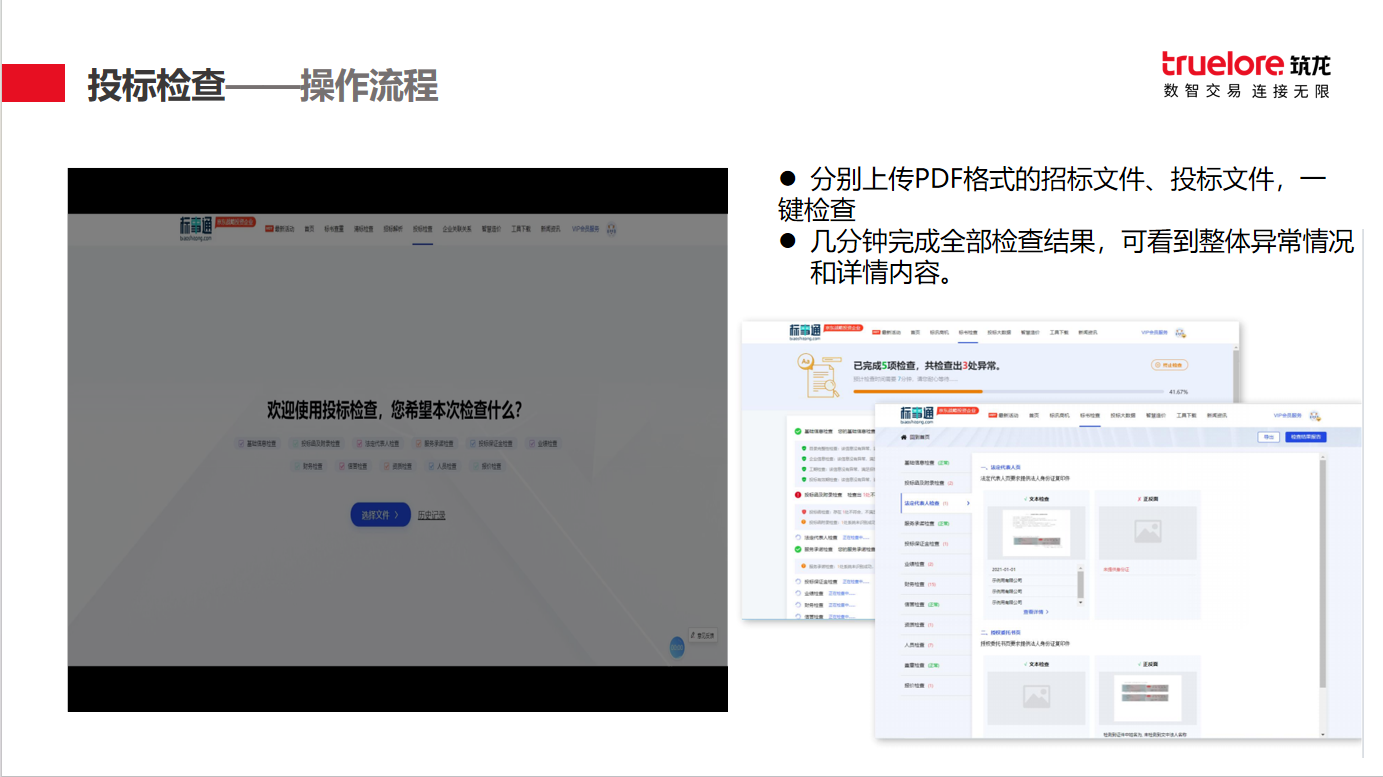The height and width of the screenshot is (777, 1383).
Task: Click the blue floating round icon in the left screenshot
Action: tap(677, 647)
